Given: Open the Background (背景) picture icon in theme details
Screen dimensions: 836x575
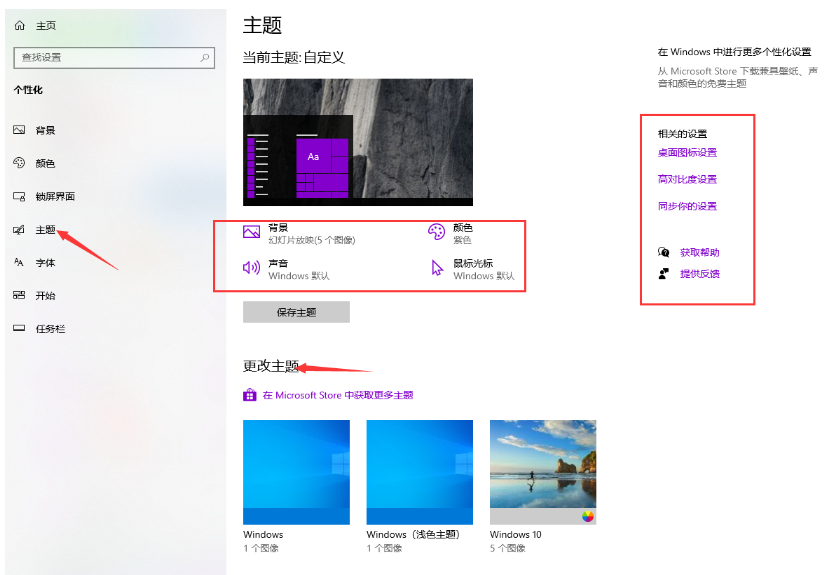Looking at the screenshot, I should click(x=252, y=232).
